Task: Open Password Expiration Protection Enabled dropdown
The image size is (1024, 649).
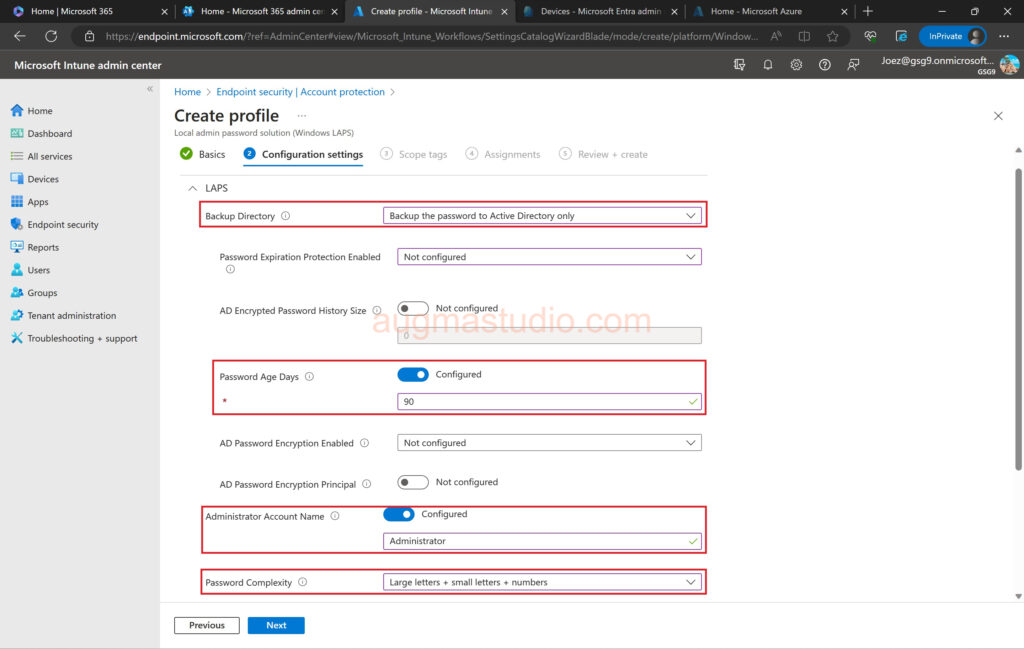Action: click(x=549, y=257)
